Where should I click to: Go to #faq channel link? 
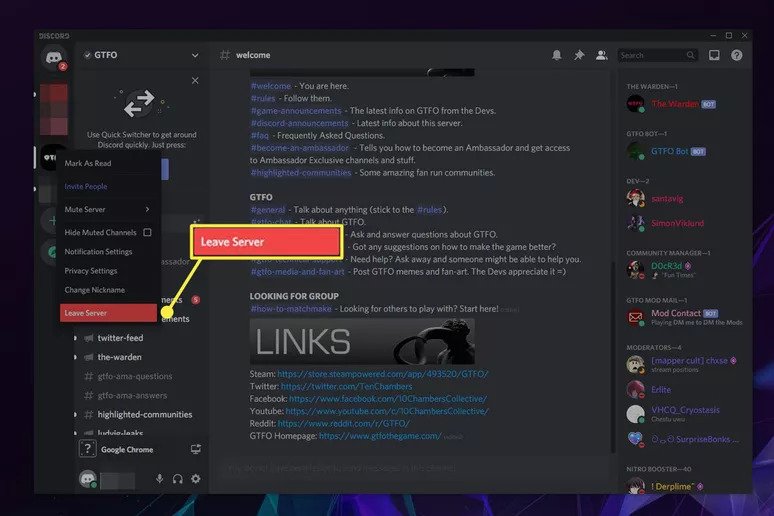tap(260, 135)
